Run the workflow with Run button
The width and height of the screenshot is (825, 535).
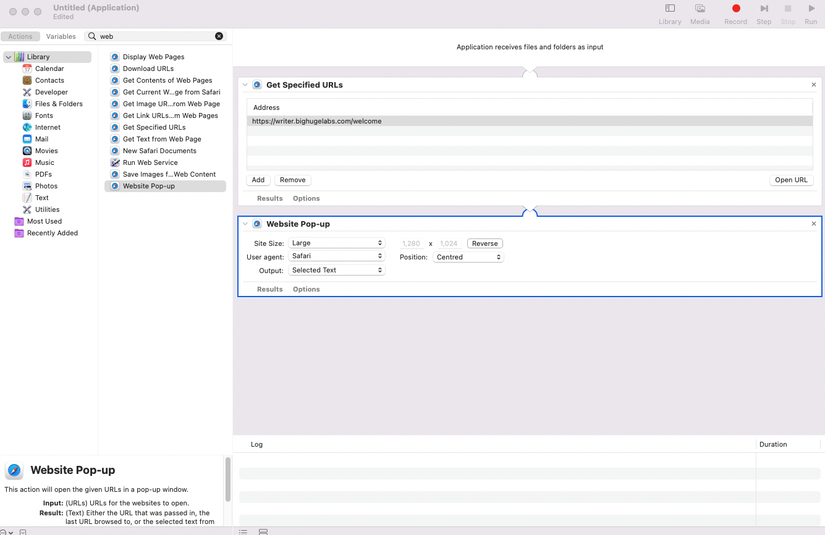pos(811,14)
